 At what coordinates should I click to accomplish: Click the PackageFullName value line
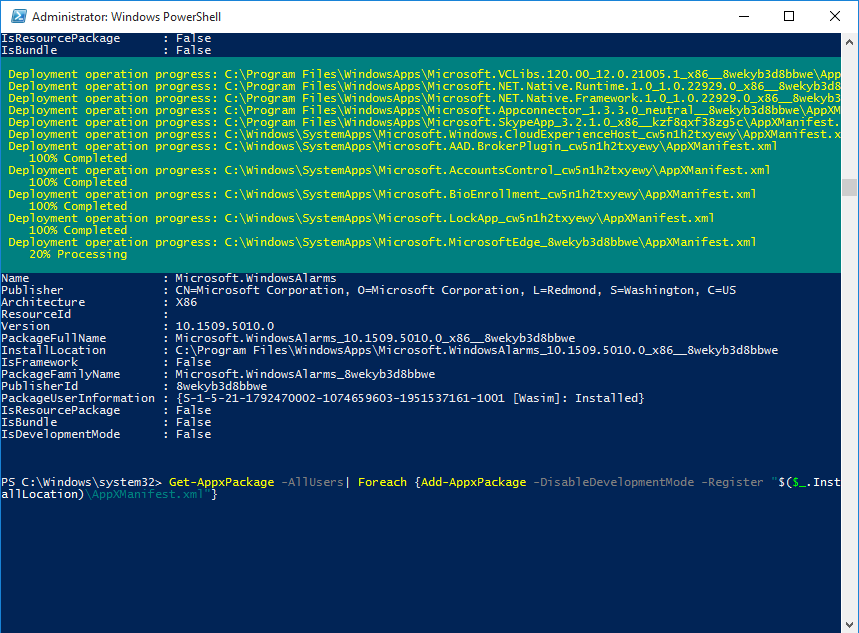pos(375,339)
